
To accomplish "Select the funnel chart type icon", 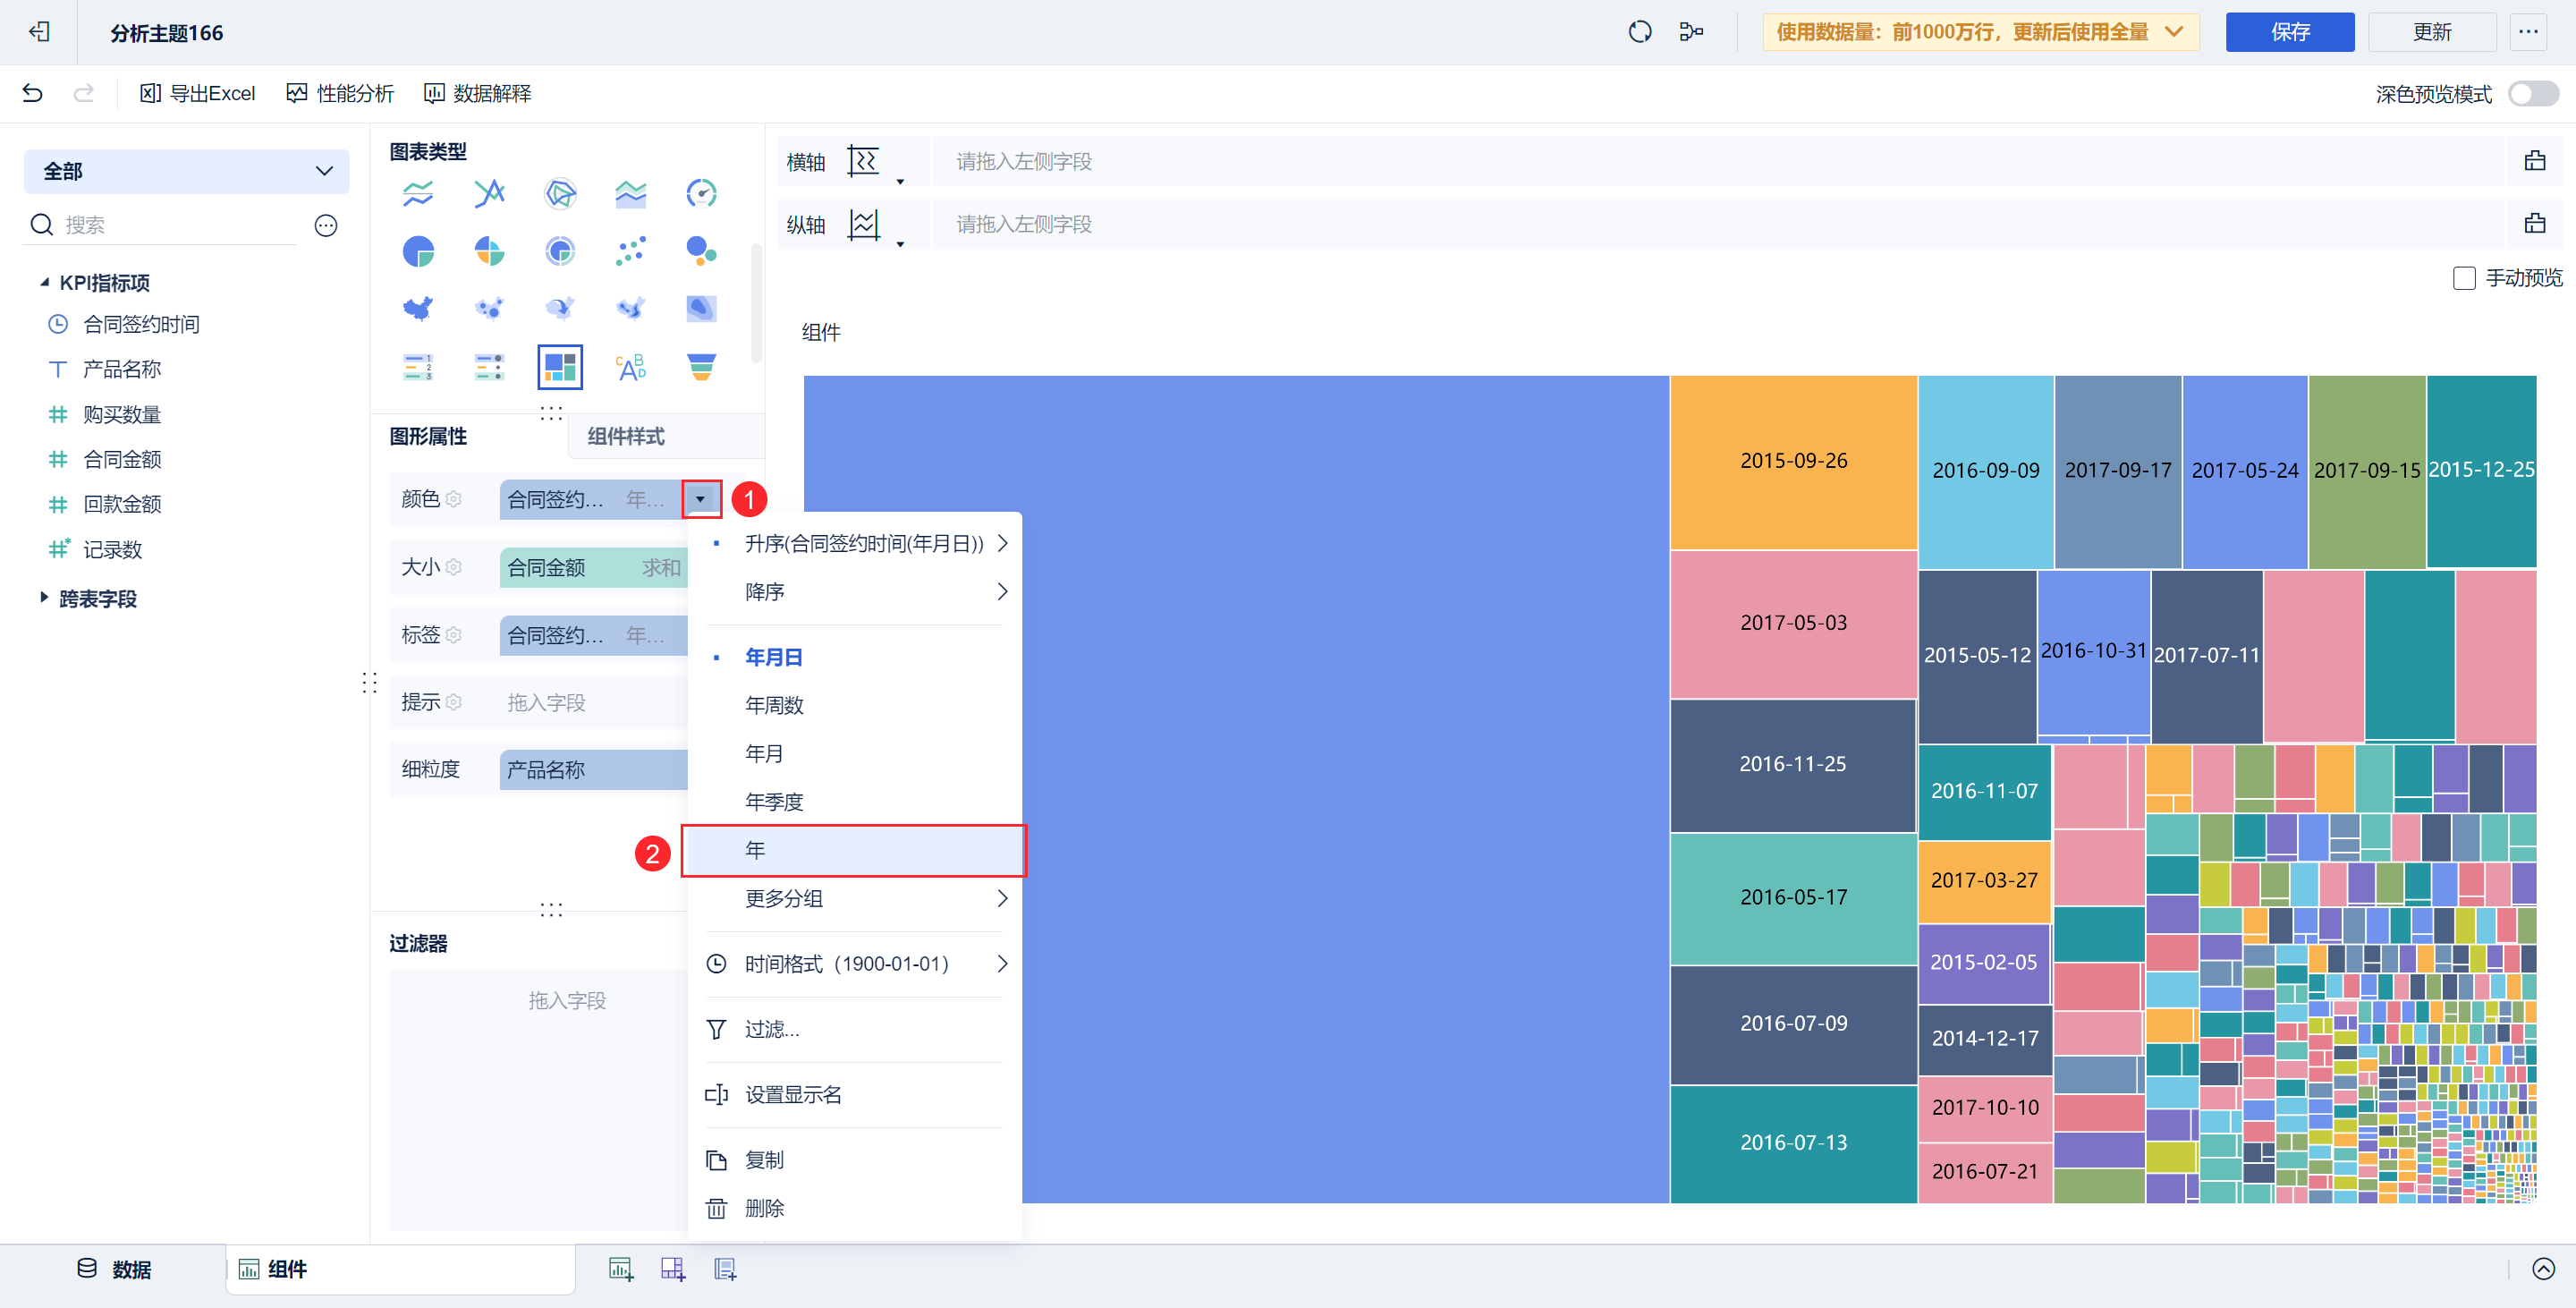I will tap(701, 367).
